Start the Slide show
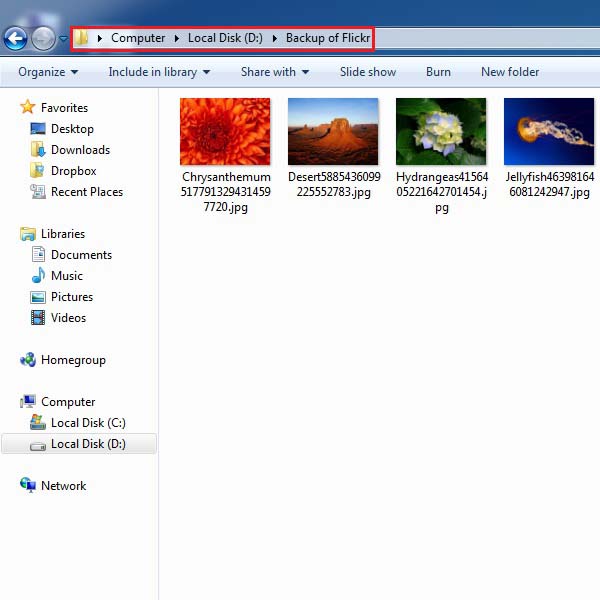Viewport: 600px width, 600px height. (x=368, y=72)
